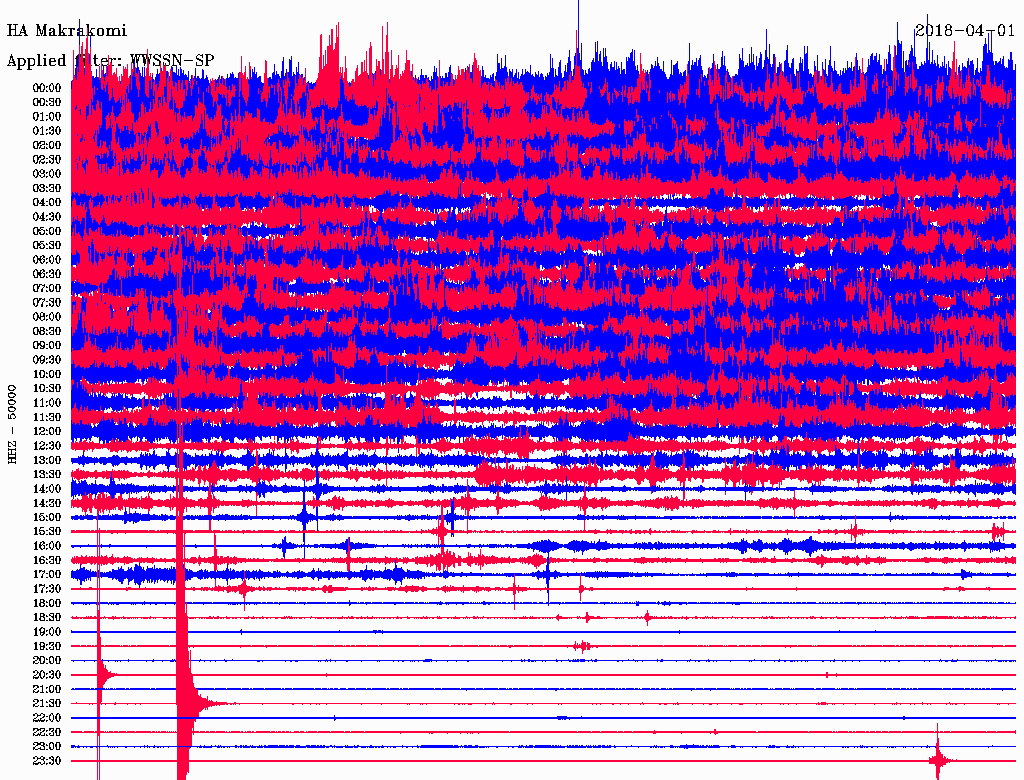Click the 11:30 time label
Screen dimensions: 1024x780
click(x=47, y=417)
